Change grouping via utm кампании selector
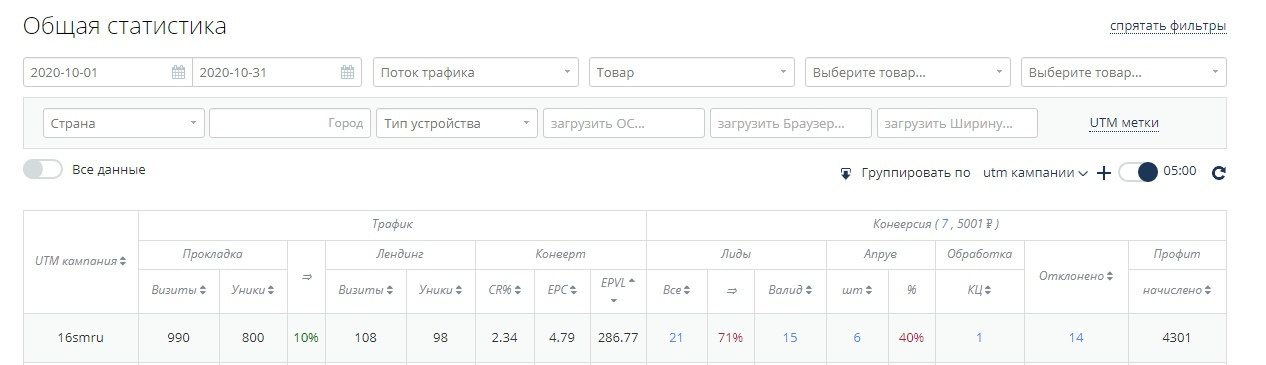The height and width of the screenshot is (365, 1266). (1035, 173)
